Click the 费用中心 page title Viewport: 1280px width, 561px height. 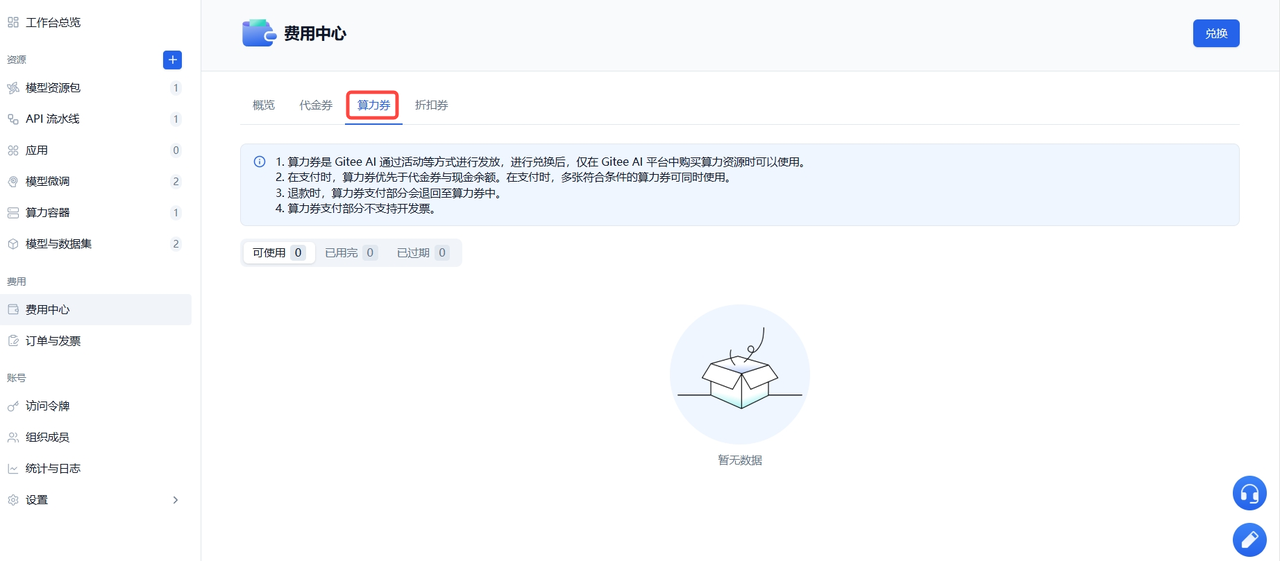[315, 33]
